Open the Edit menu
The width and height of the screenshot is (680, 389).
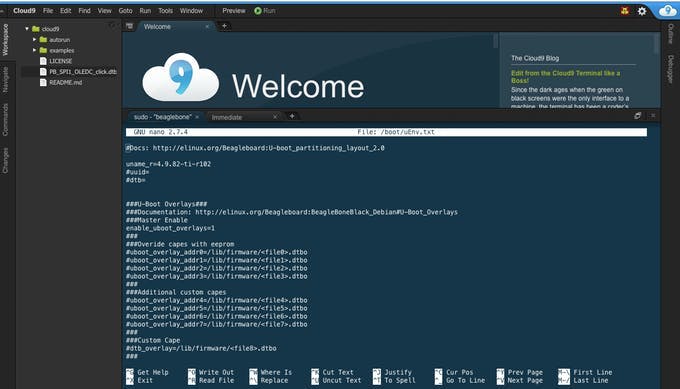(65, 11)
